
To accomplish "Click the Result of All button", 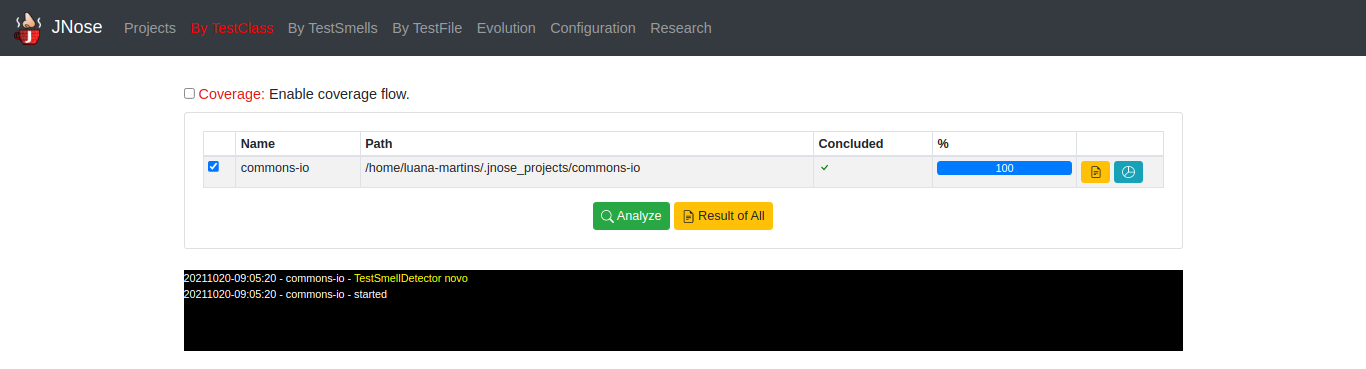I will [723, 216].
